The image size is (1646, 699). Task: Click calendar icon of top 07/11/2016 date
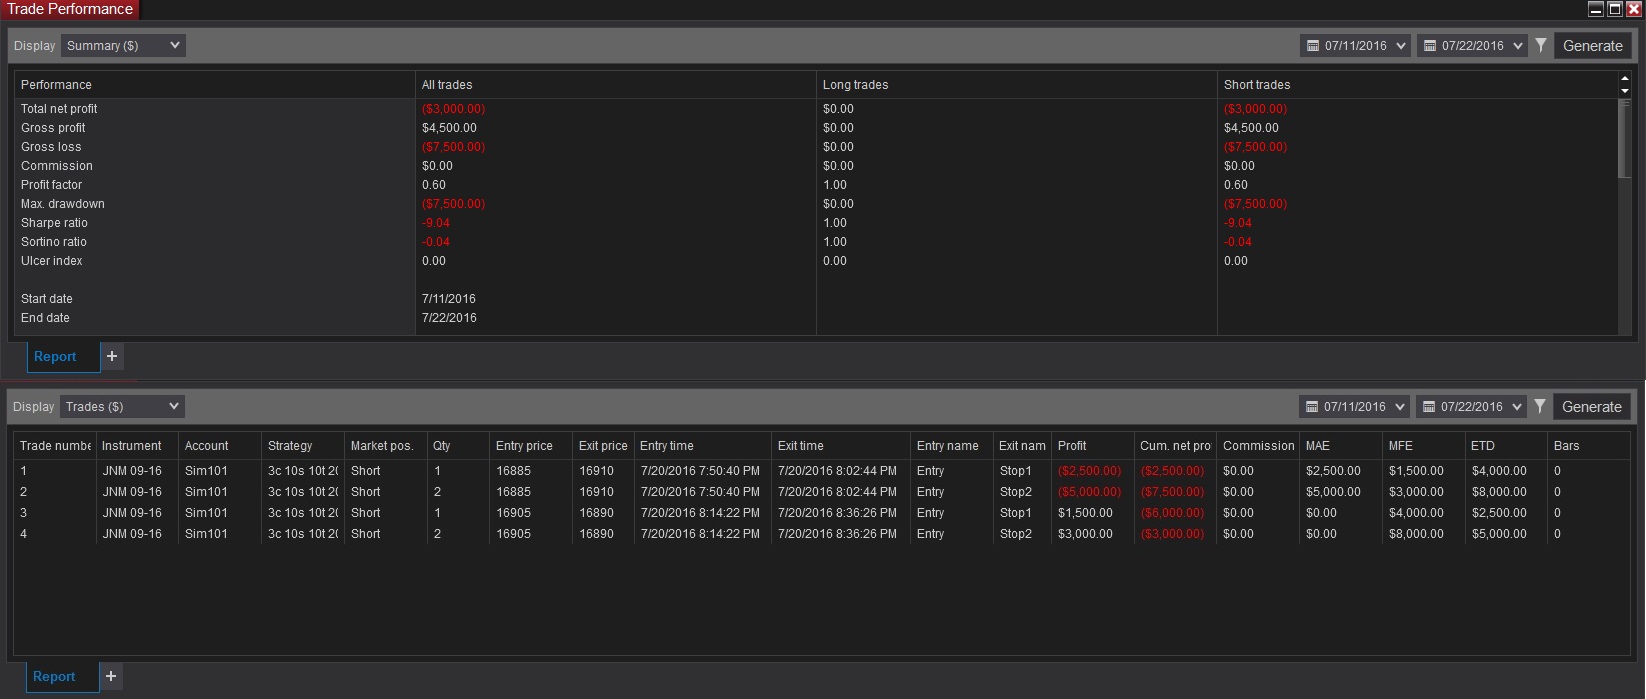click(1313, 46)
